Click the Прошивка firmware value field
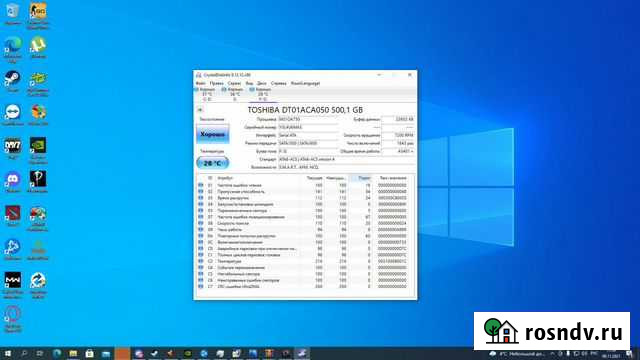This screenshot has width=640, height=360. tap(308, 119)
